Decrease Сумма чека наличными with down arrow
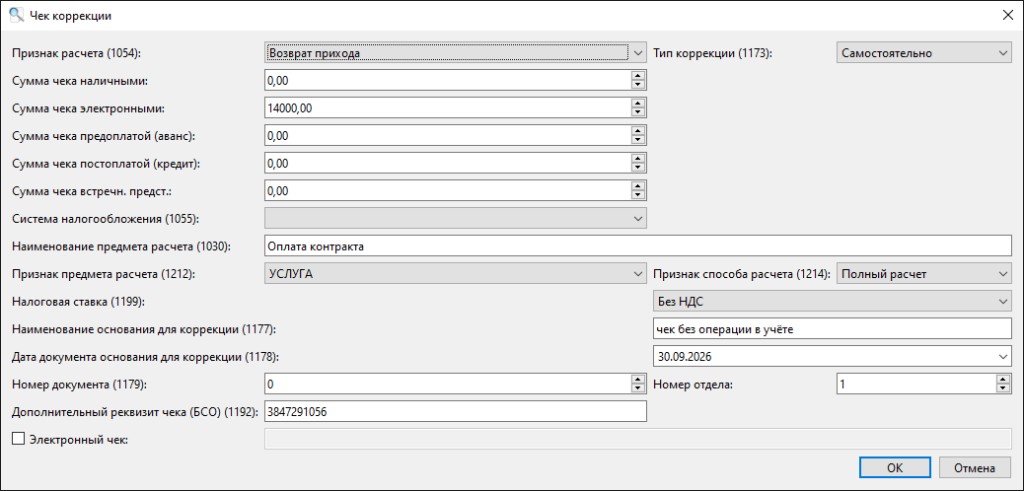 coord(639,85)
